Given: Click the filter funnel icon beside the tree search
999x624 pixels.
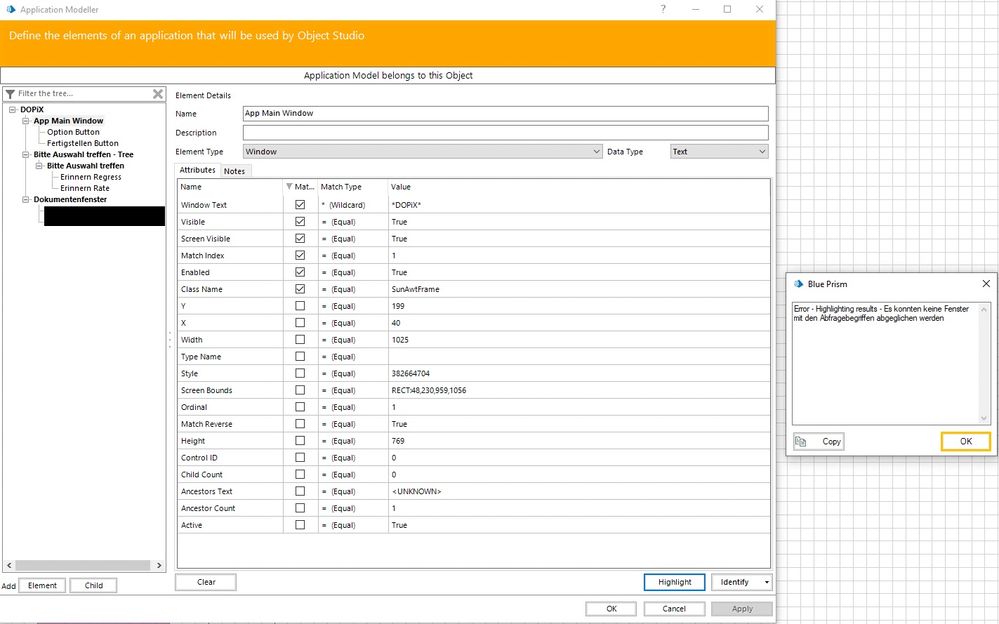Looking at the screenshot, I should pyautogui.click(x=11, y=94).
